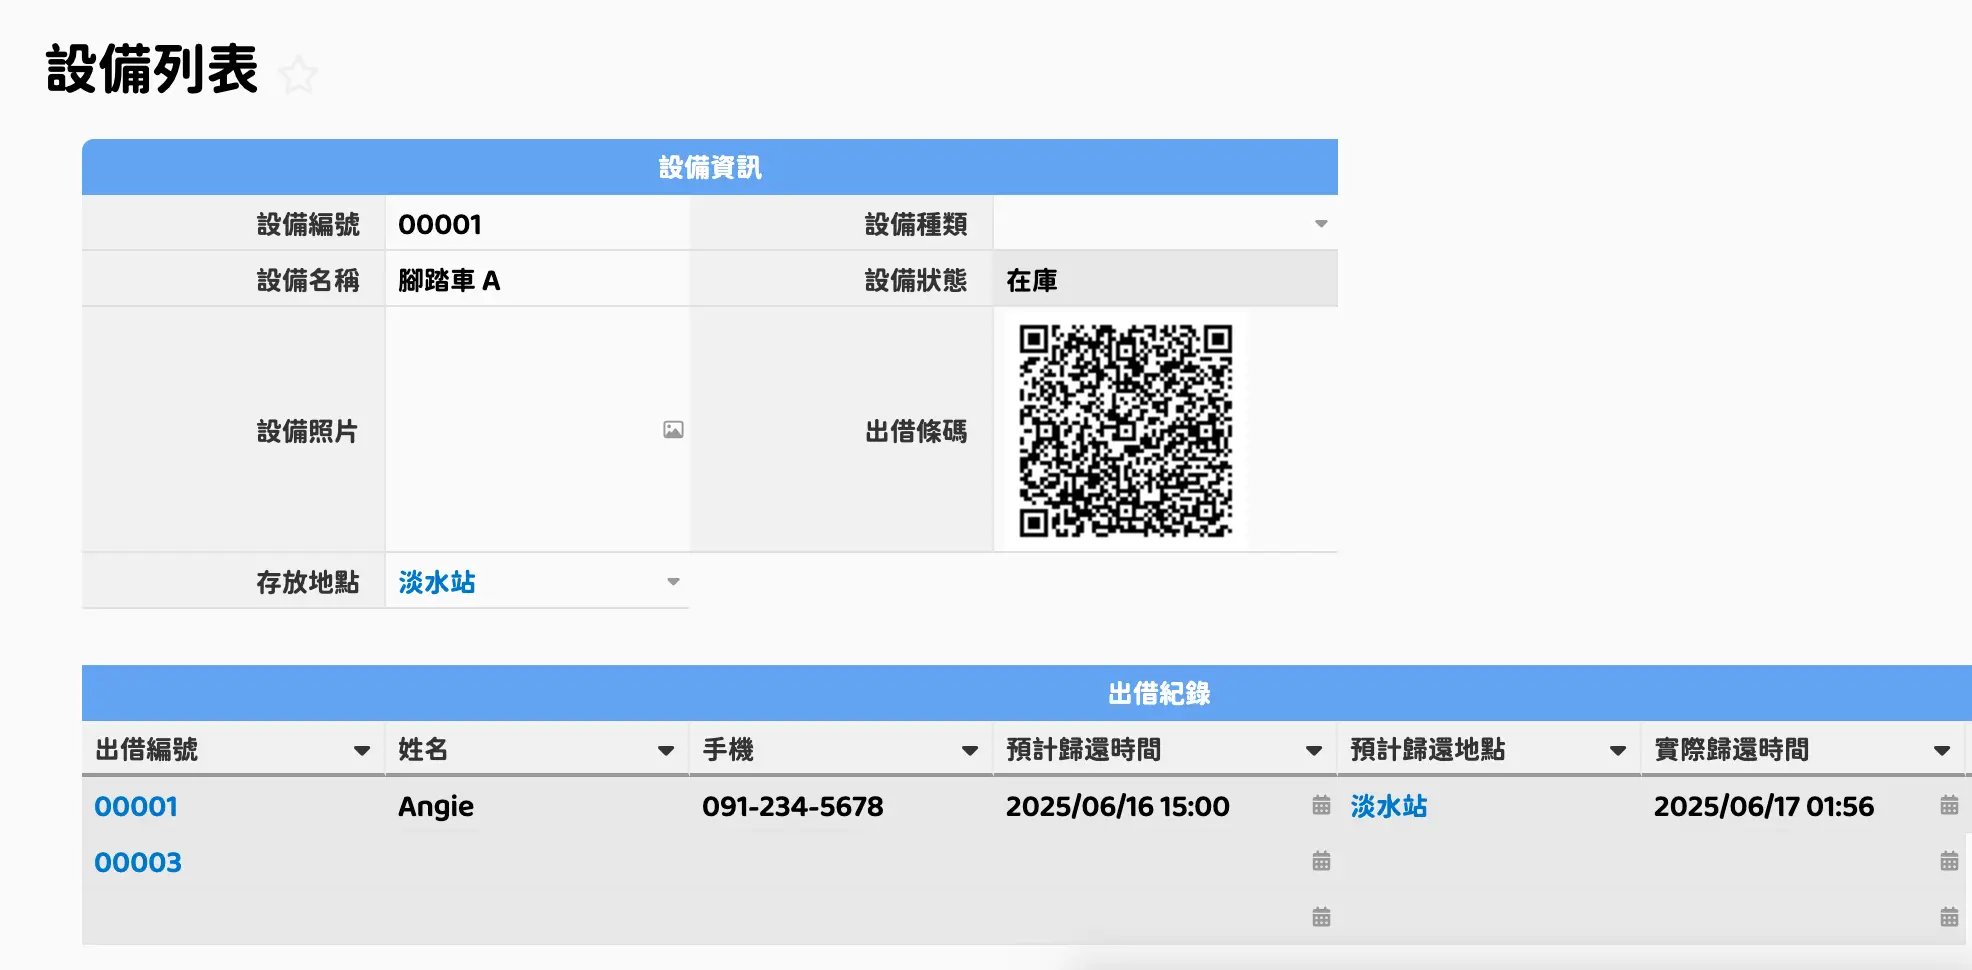
Task: Expand the 手機 column filter arrow
Action: pyautogui.click(x=970, y=750)
